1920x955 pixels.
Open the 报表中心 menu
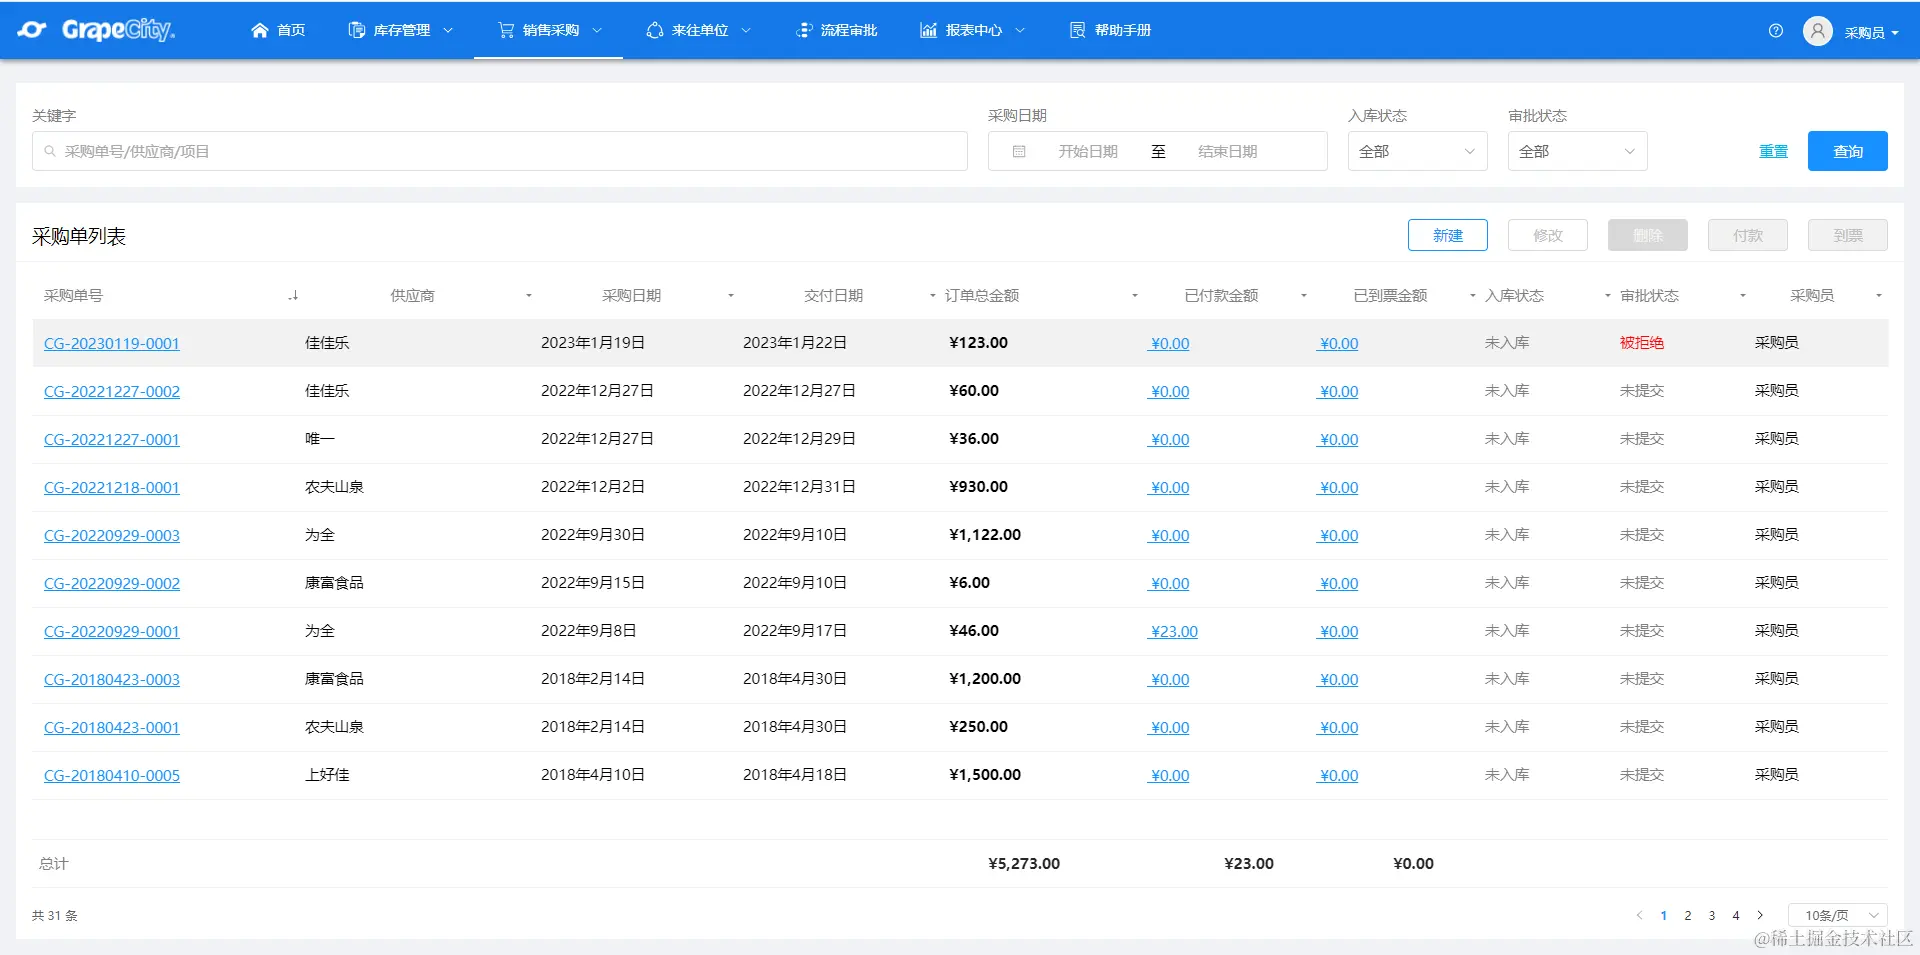coord(972,31)
